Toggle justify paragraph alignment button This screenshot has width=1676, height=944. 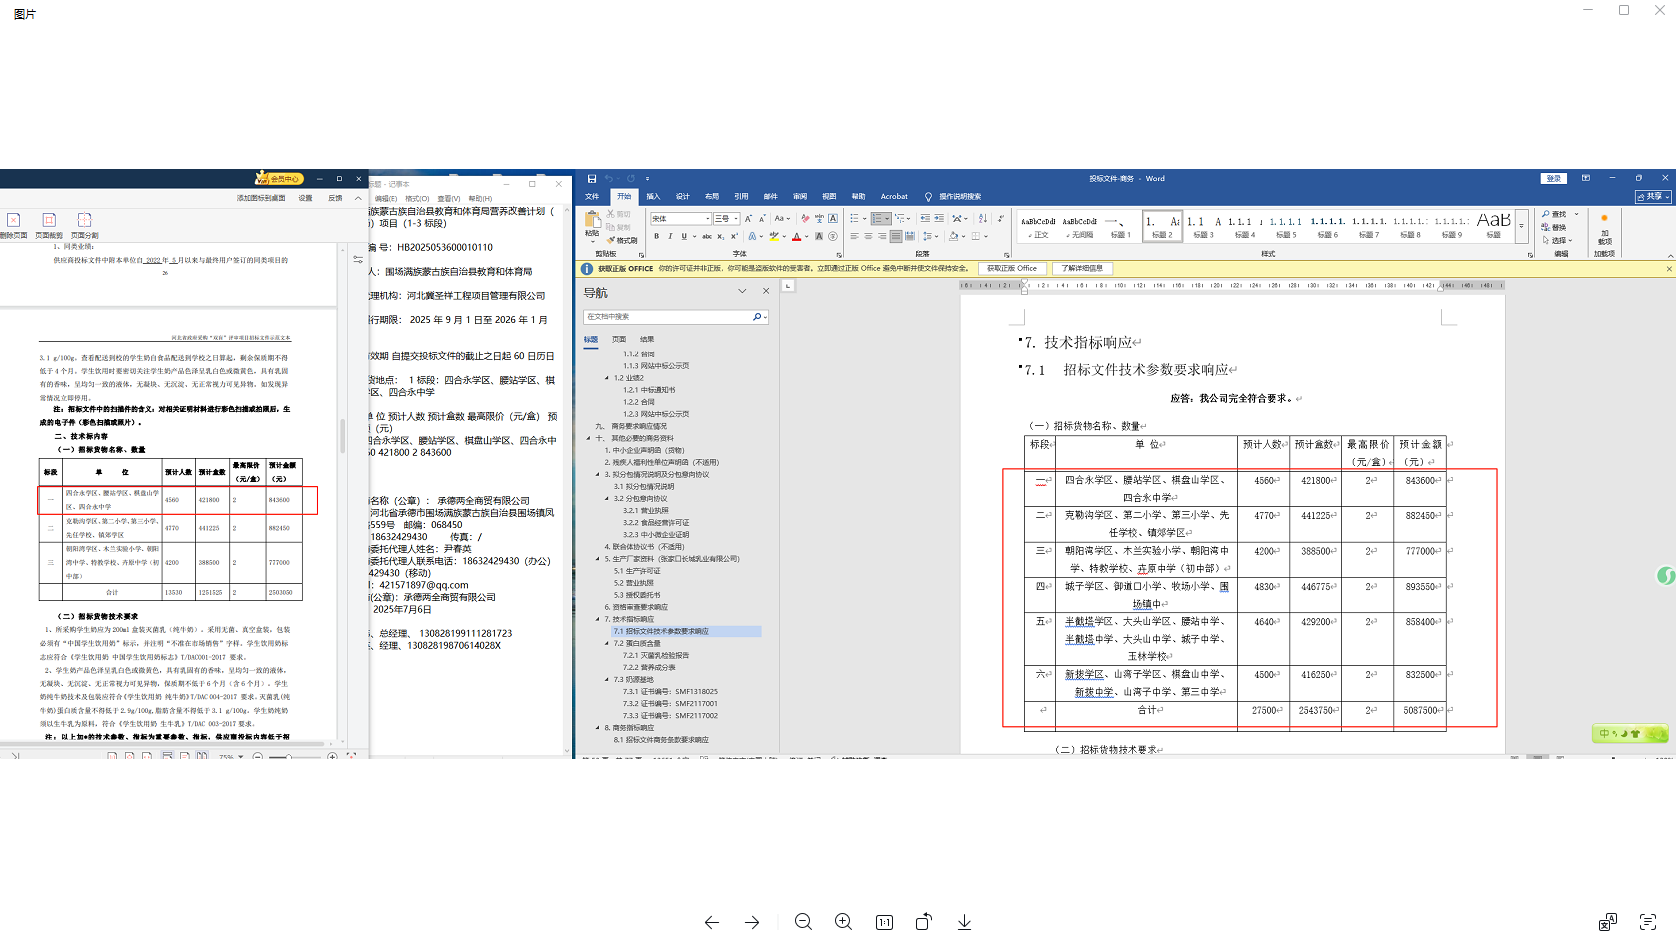point(896,237)
